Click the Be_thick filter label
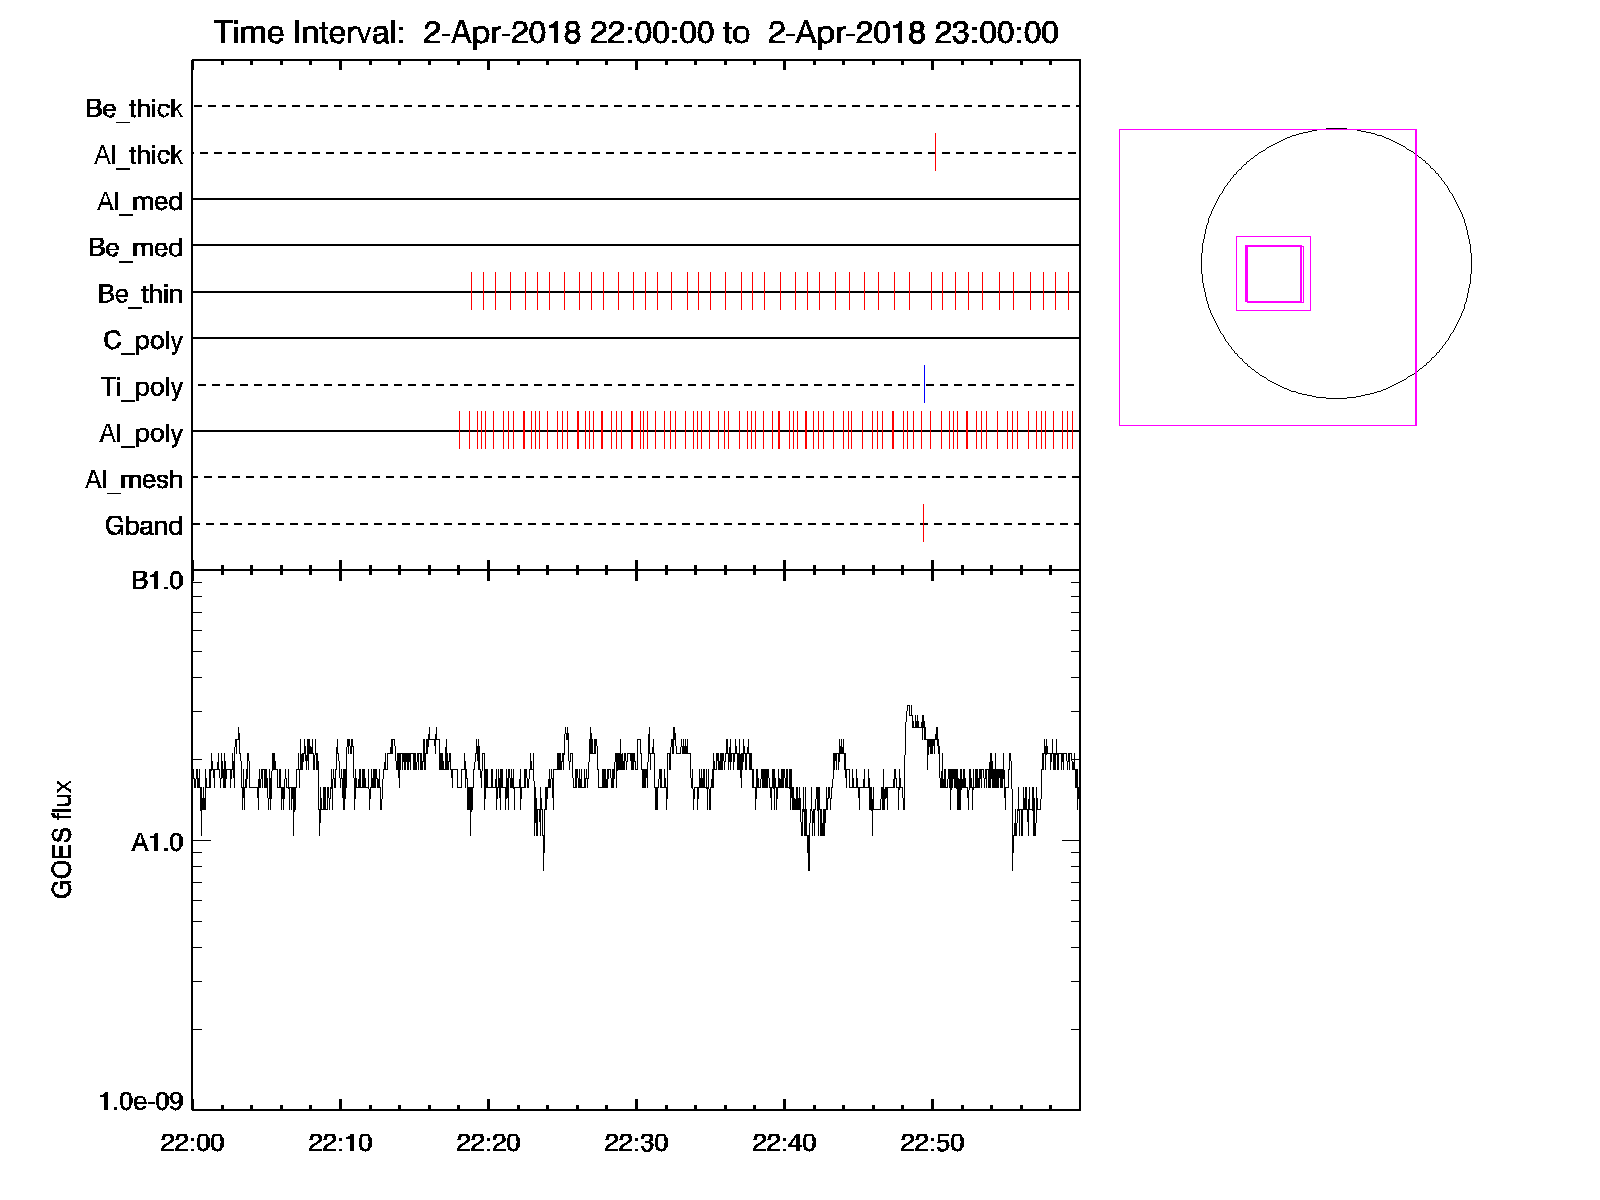The image size is (1600, 1200). [134, 108]
